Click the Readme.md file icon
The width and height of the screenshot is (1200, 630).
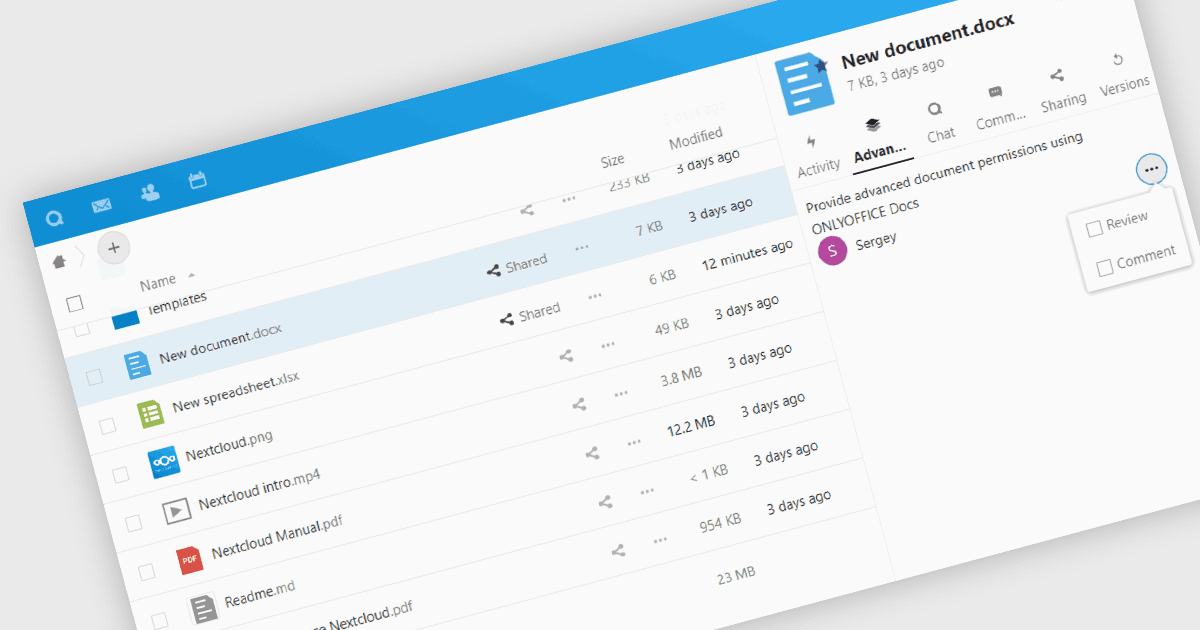(203, 607)
